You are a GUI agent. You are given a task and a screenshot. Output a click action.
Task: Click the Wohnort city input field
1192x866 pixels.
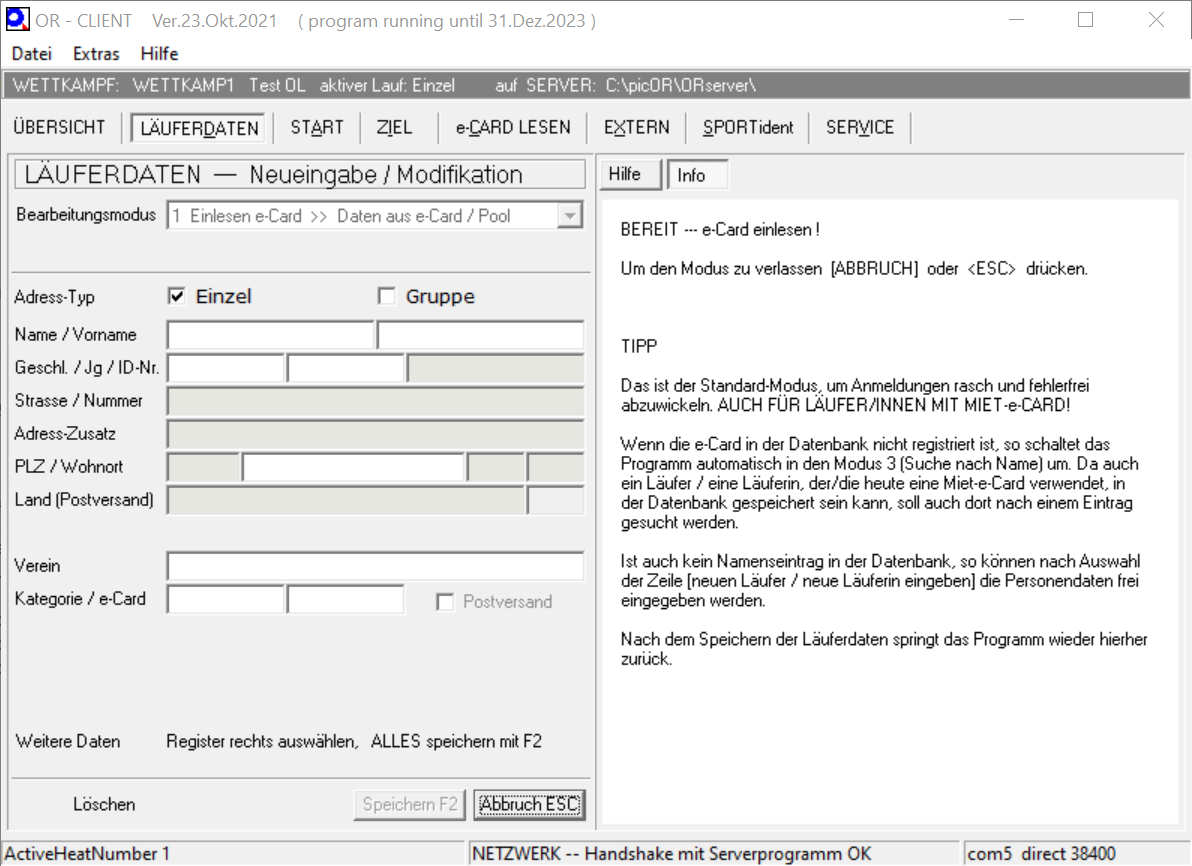point(353,467)
